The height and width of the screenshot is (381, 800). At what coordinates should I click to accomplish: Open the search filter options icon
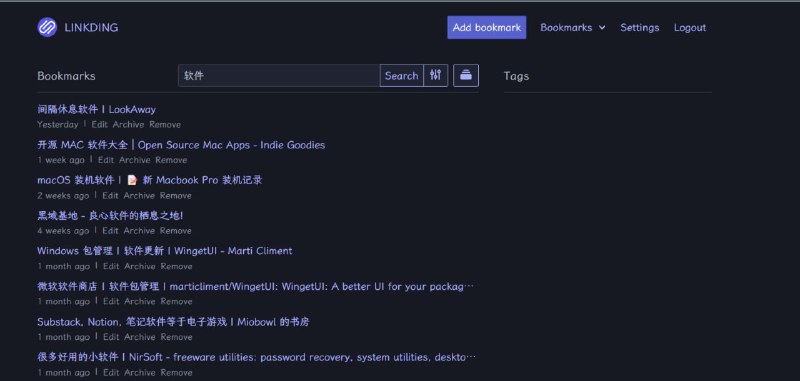click(435, 75)
